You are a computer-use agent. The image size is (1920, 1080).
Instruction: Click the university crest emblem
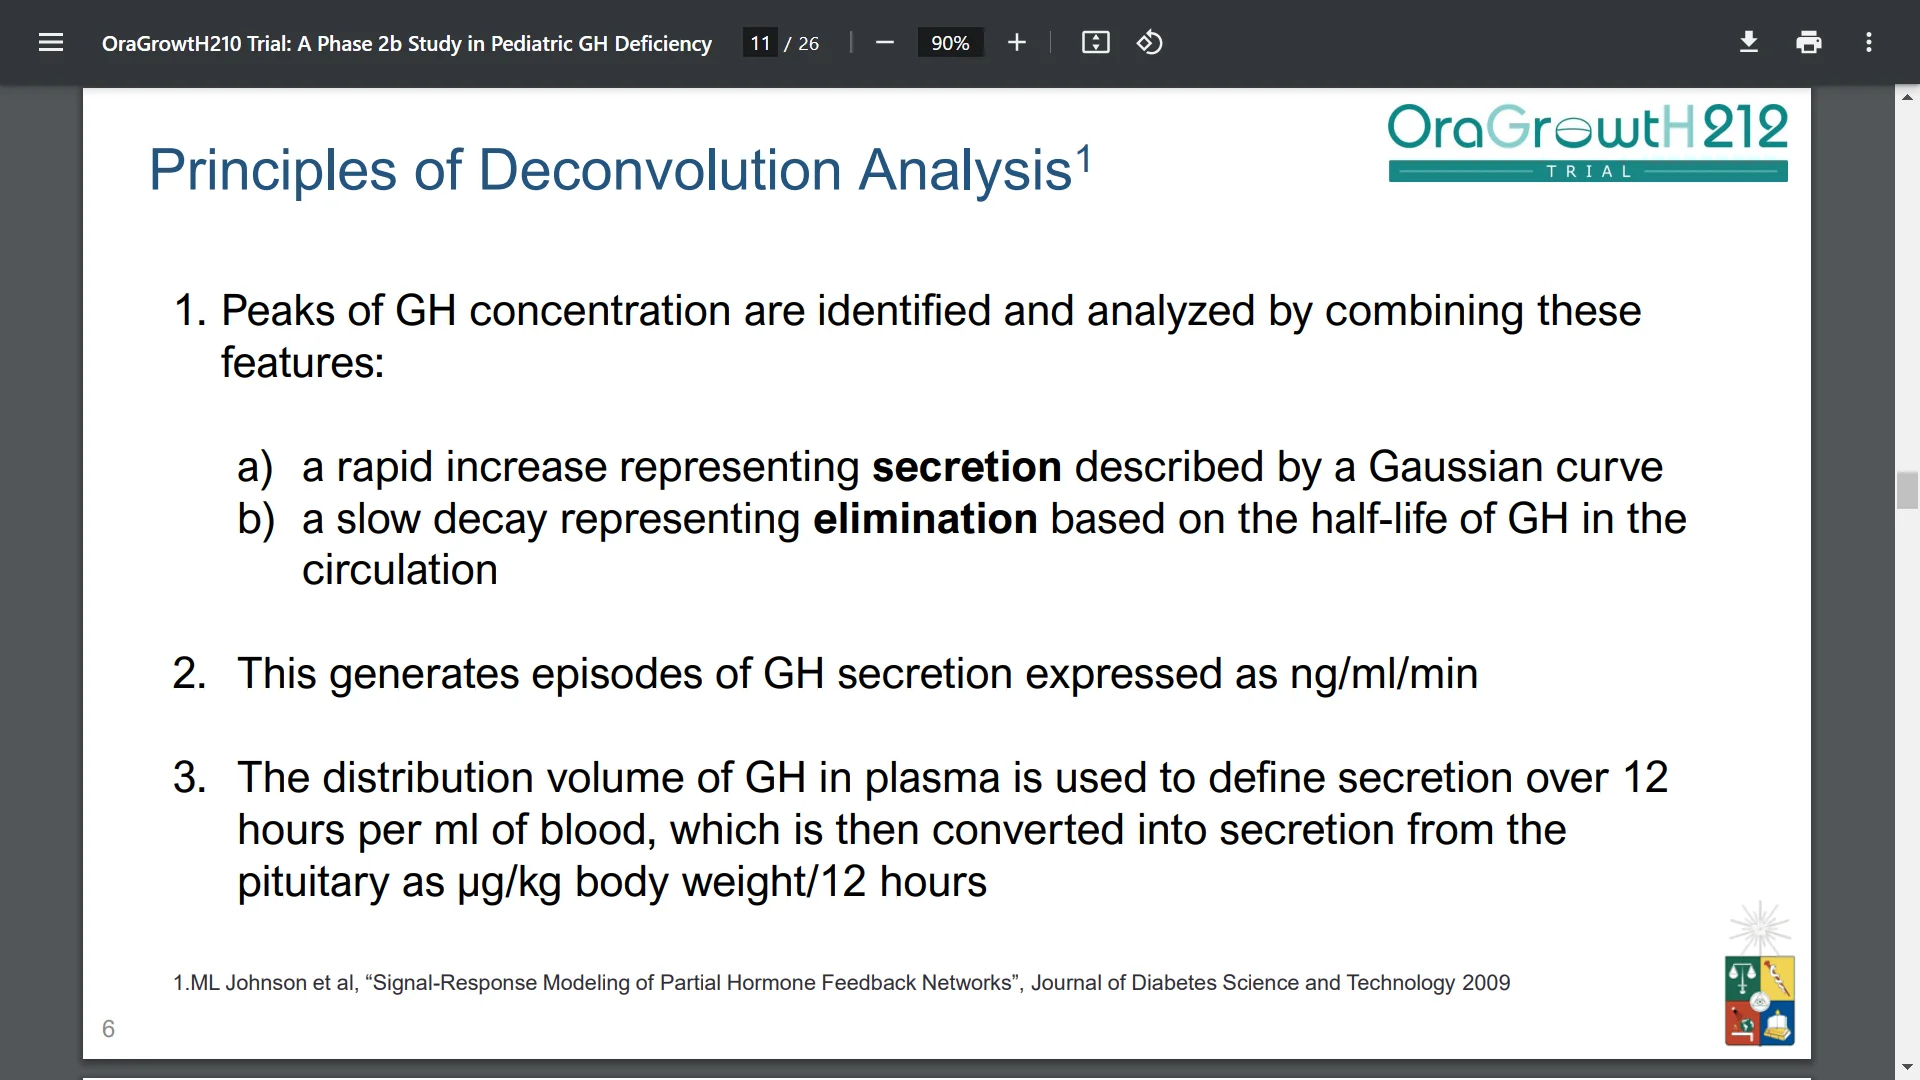pos(1759,975)
